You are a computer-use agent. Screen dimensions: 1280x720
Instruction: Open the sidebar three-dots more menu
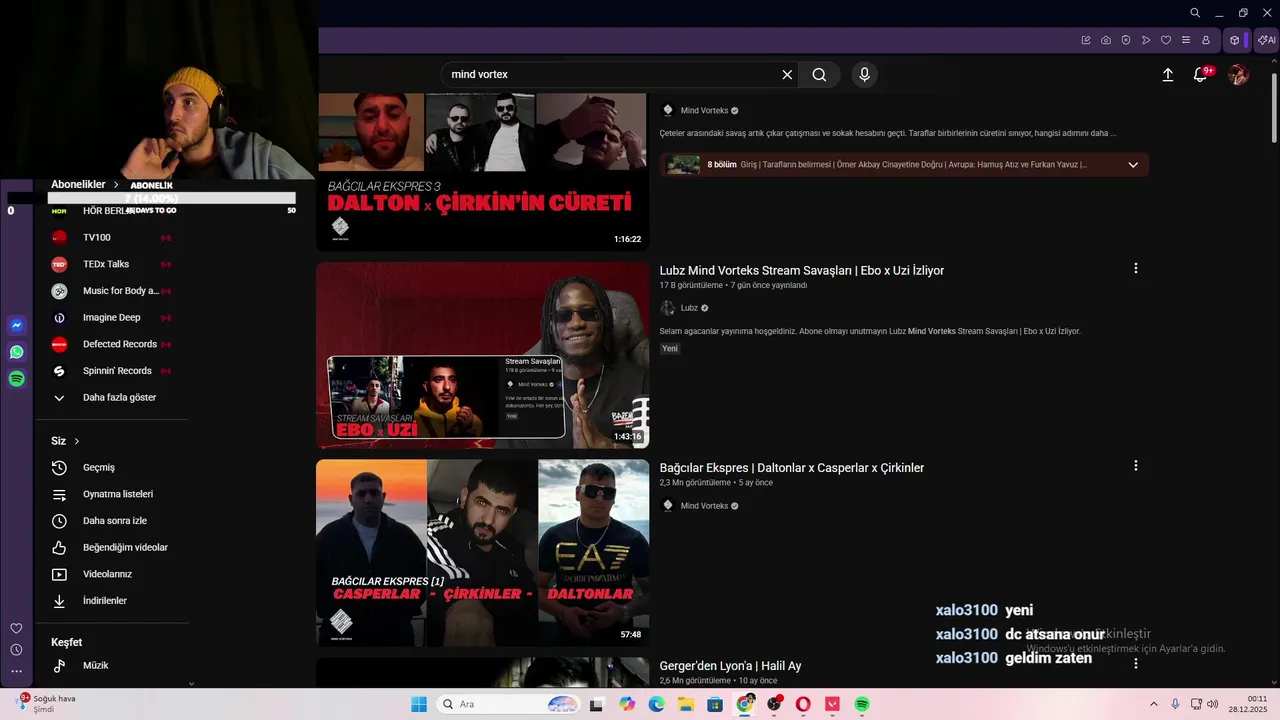point(16,671)
